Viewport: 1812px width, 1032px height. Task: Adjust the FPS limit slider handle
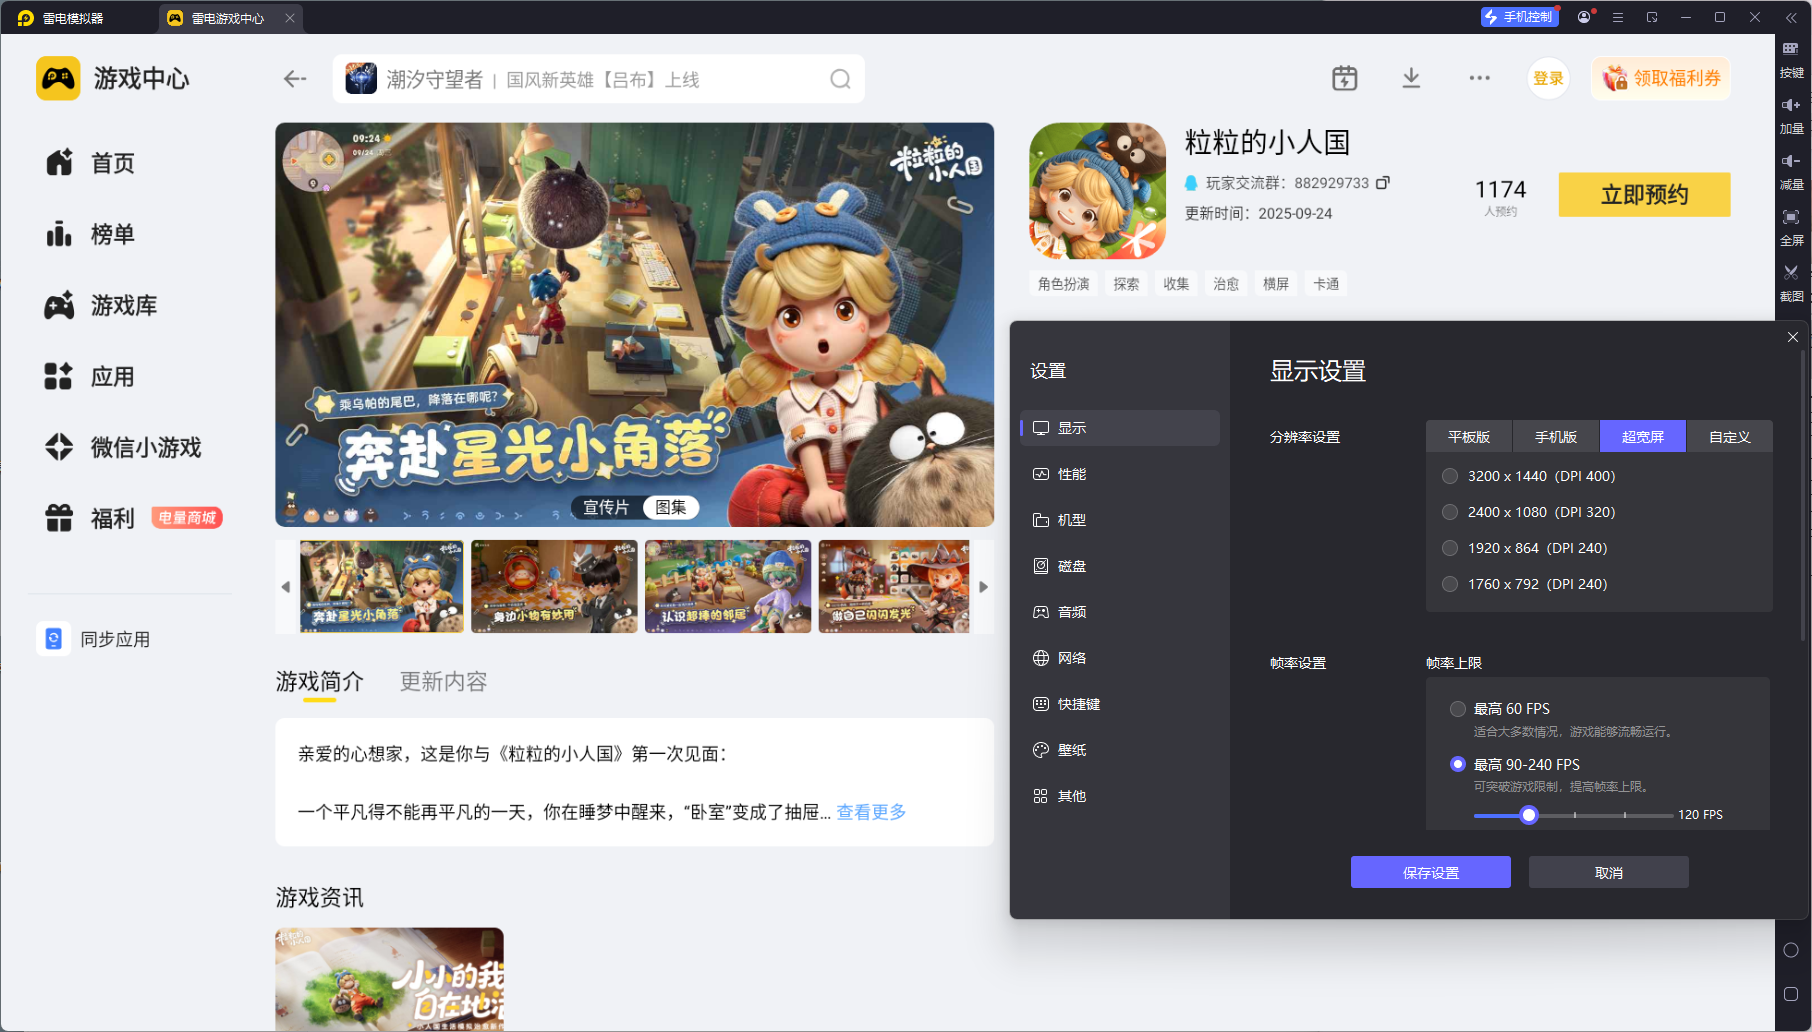1528,815
